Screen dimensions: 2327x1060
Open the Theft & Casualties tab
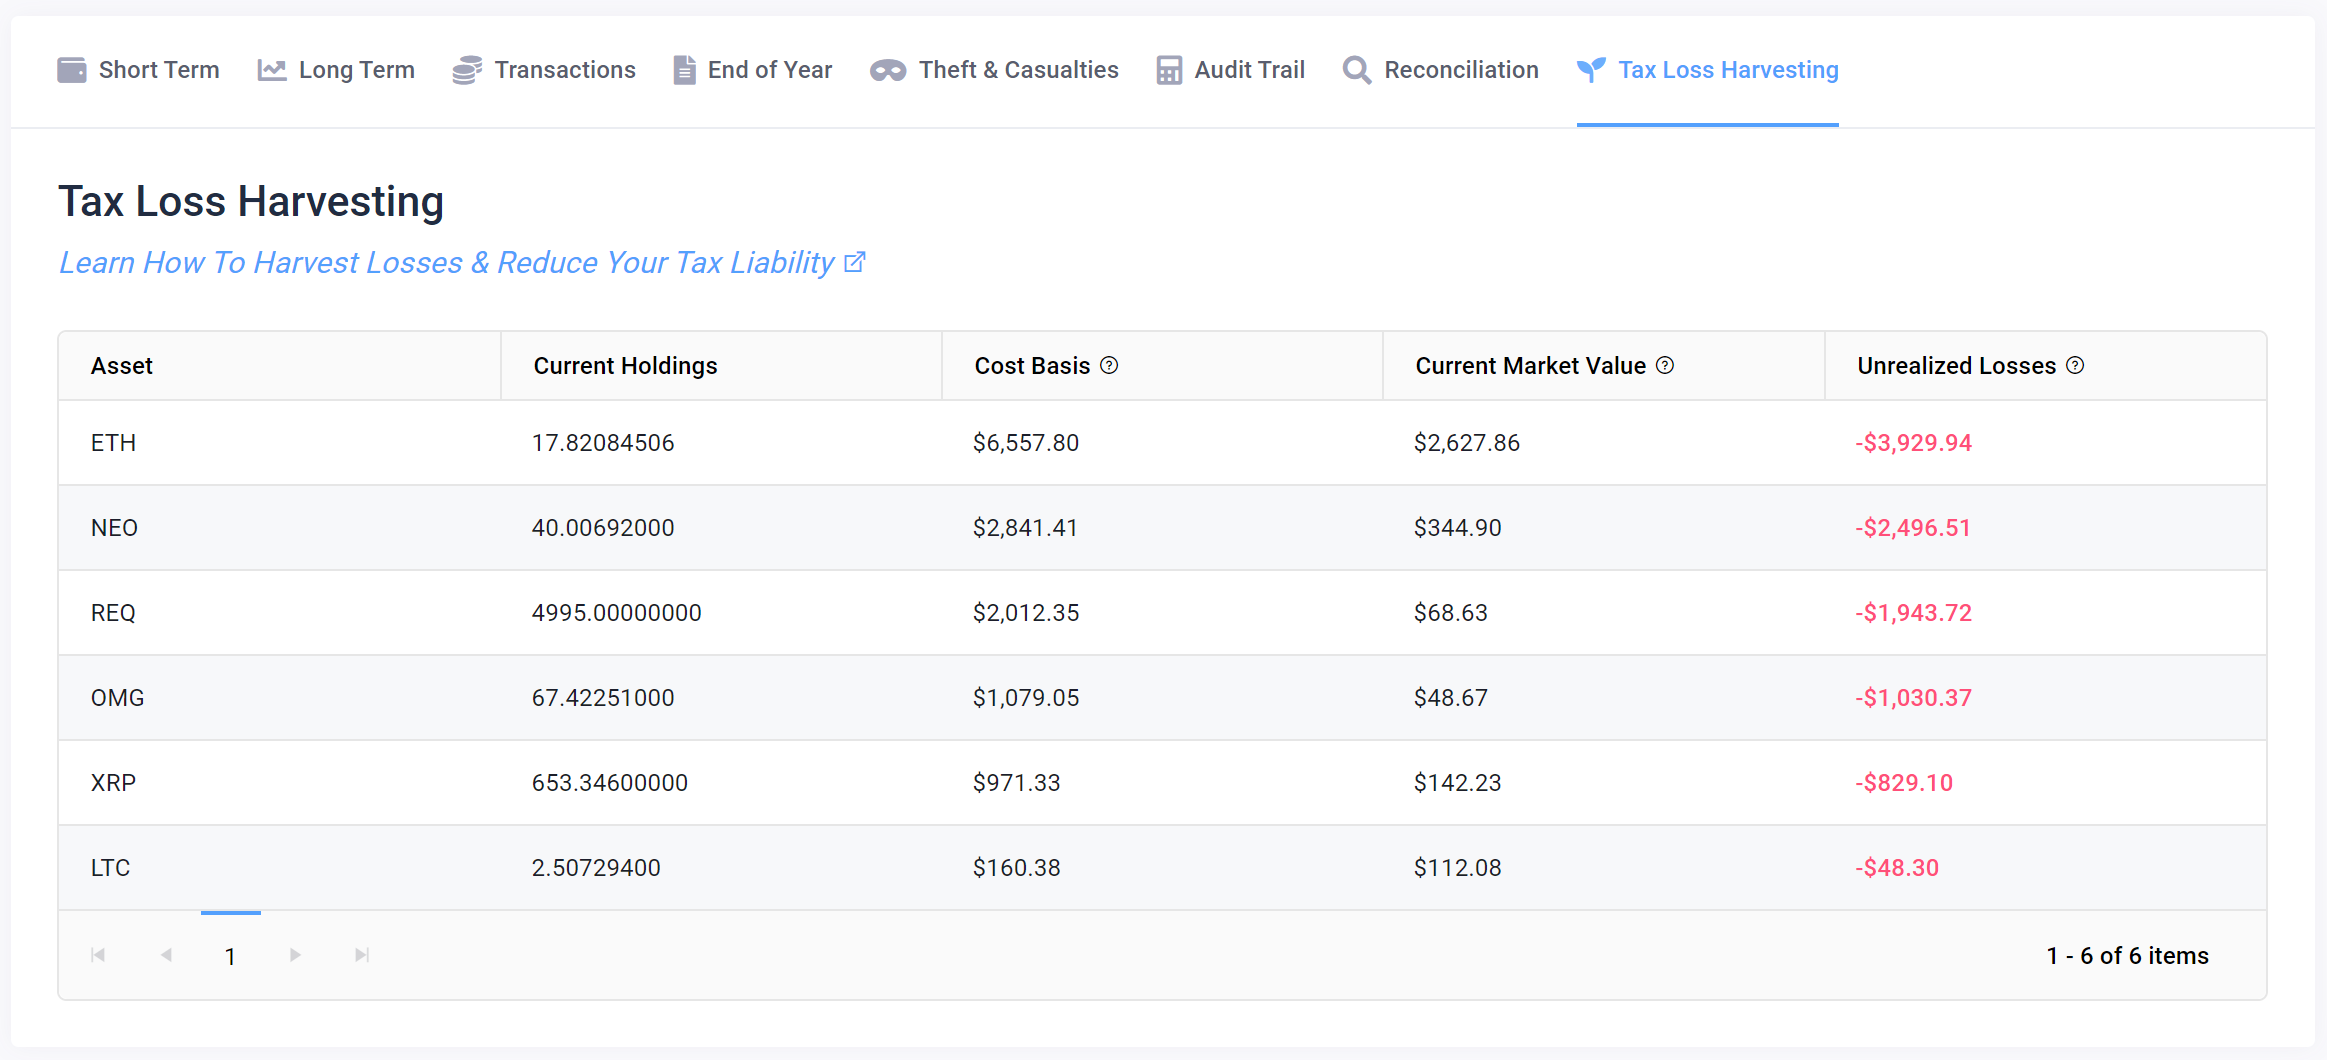pos(994,70)
